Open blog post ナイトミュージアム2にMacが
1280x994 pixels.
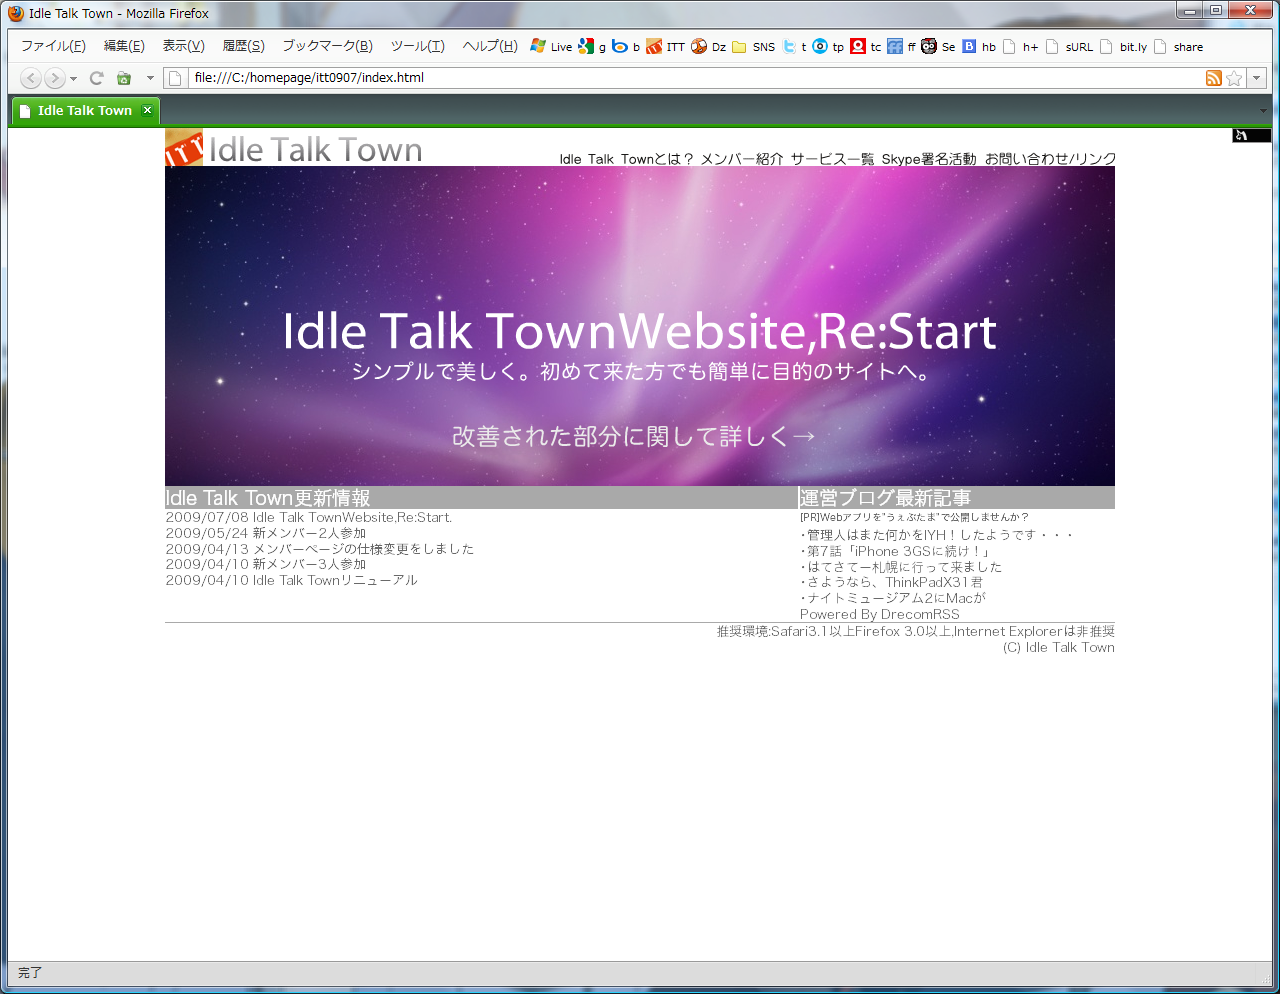tap(893, 598)
